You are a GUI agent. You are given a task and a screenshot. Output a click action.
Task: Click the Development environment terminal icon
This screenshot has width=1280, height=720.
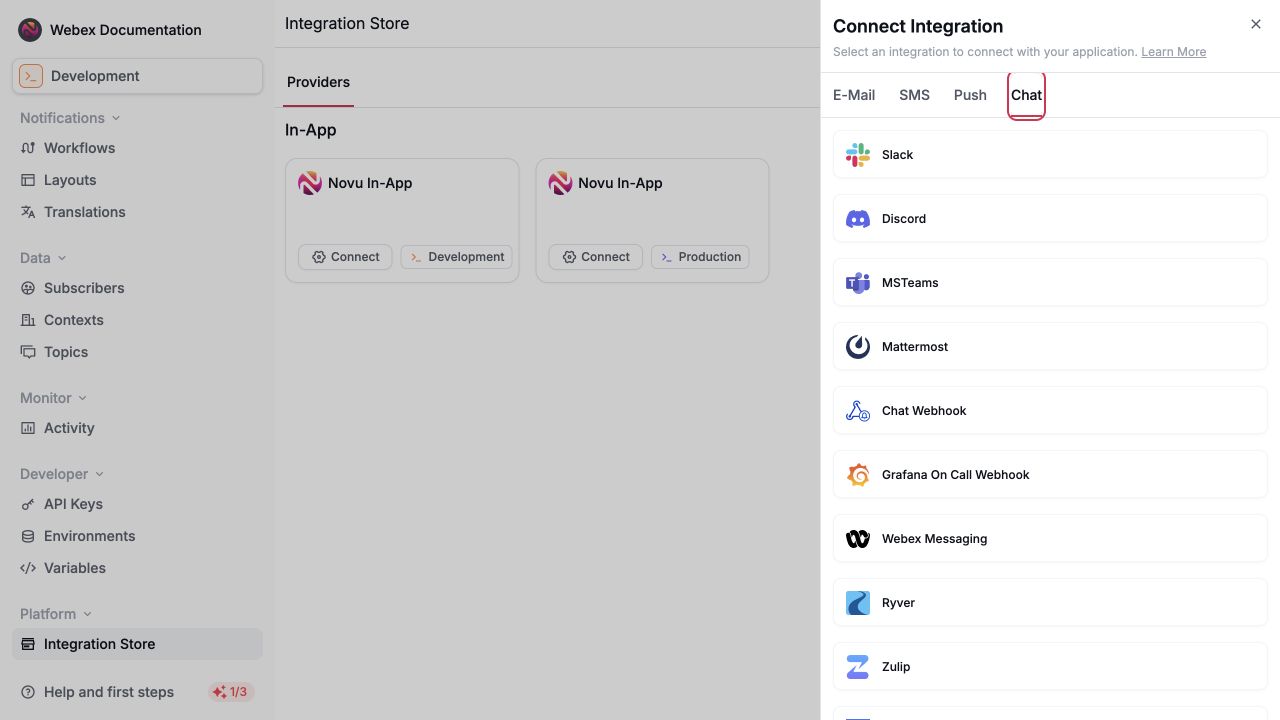point(31,76)
